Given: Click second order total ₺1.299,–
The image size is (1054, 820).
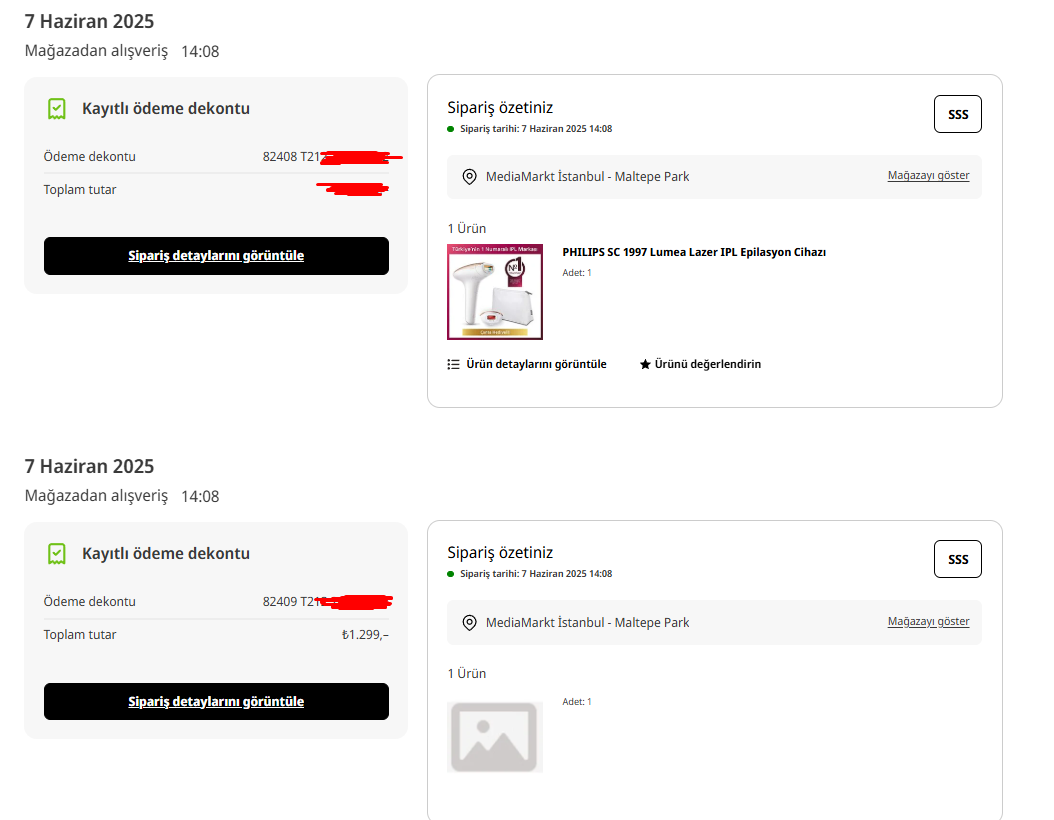Looking at the screenshot, I should (365, 635).
